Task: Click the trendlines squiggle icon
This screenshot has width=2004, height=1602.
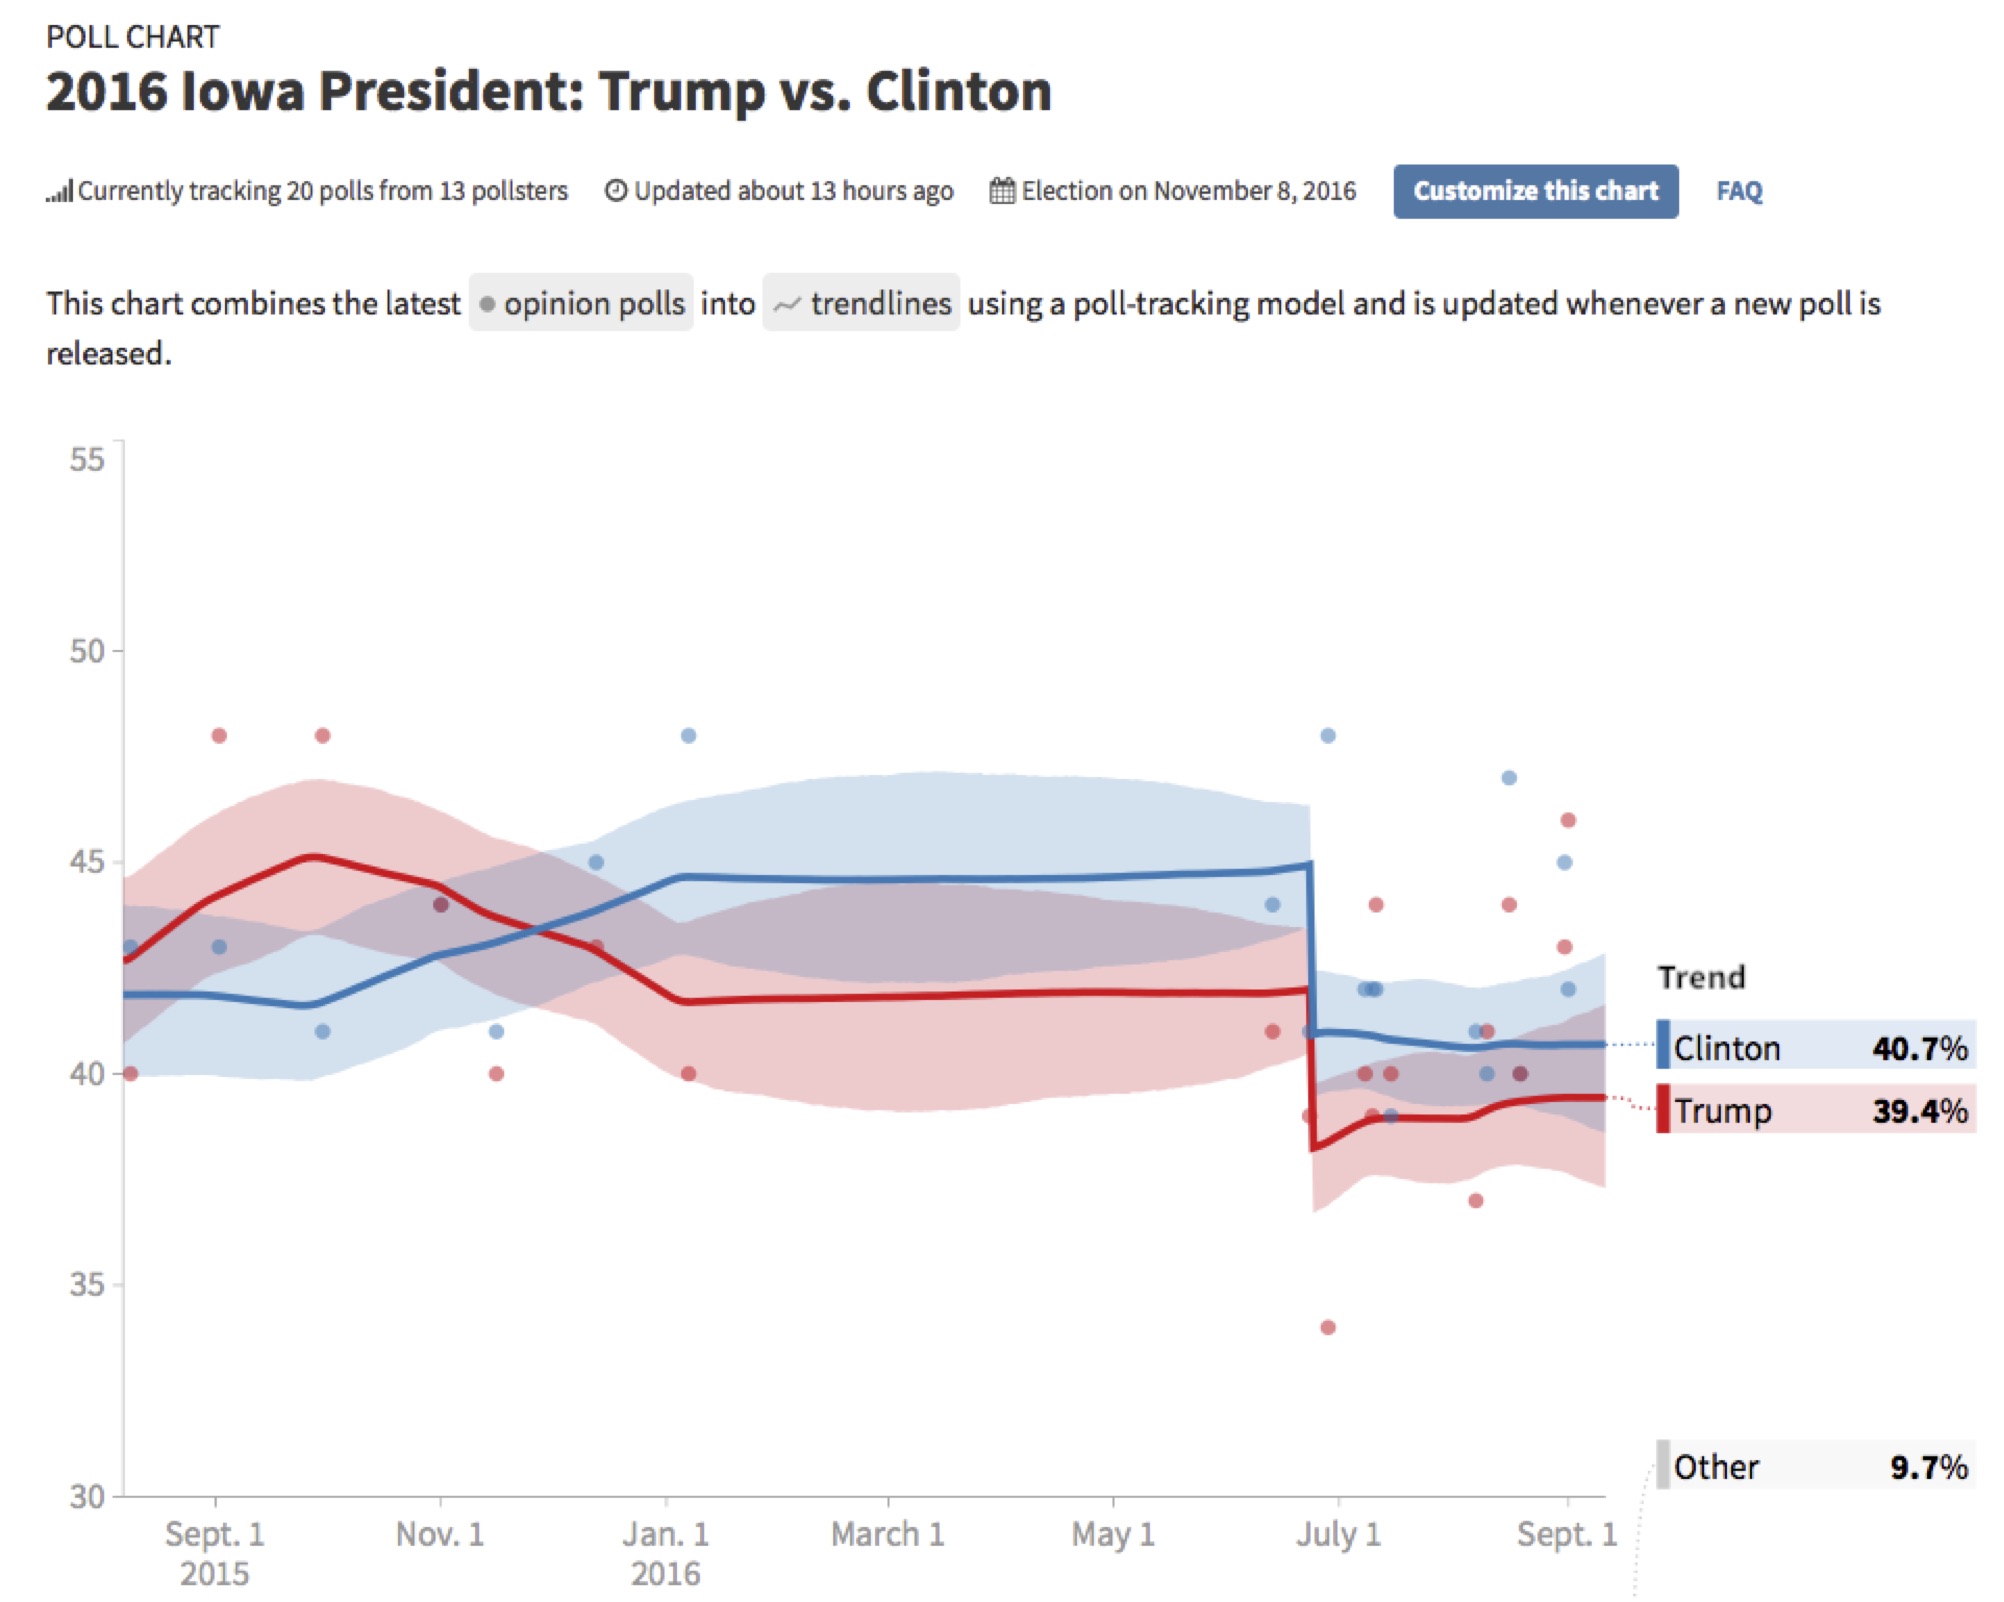Action: (x=787, y=304)
